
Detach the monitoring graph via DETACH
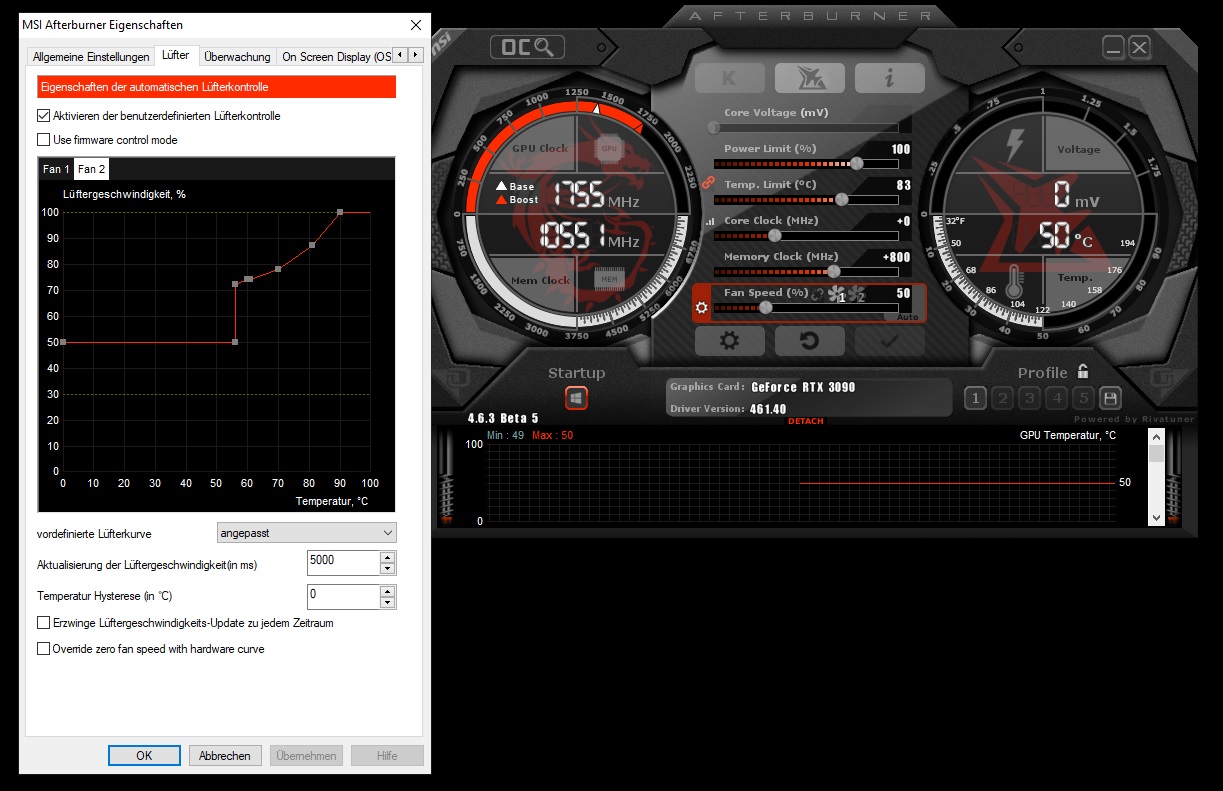pos(806,421)
